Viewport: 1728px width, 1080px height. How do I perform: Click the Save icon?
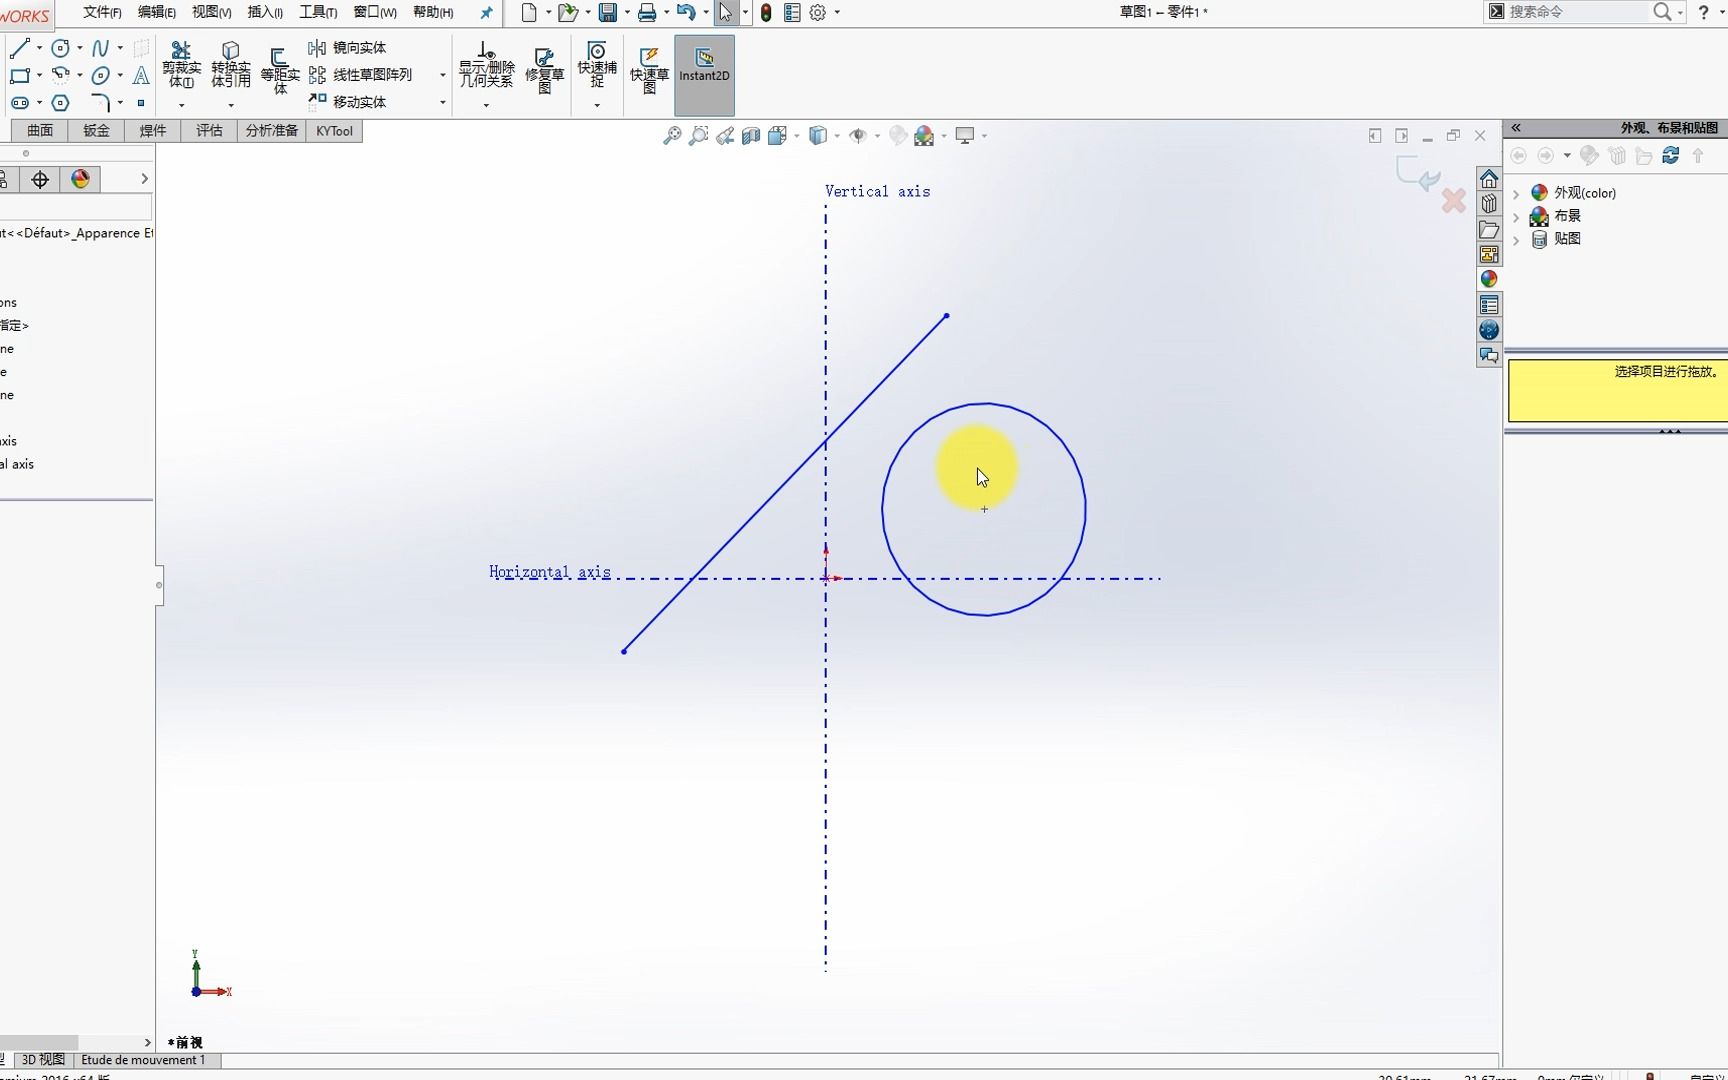coord(607,13)
